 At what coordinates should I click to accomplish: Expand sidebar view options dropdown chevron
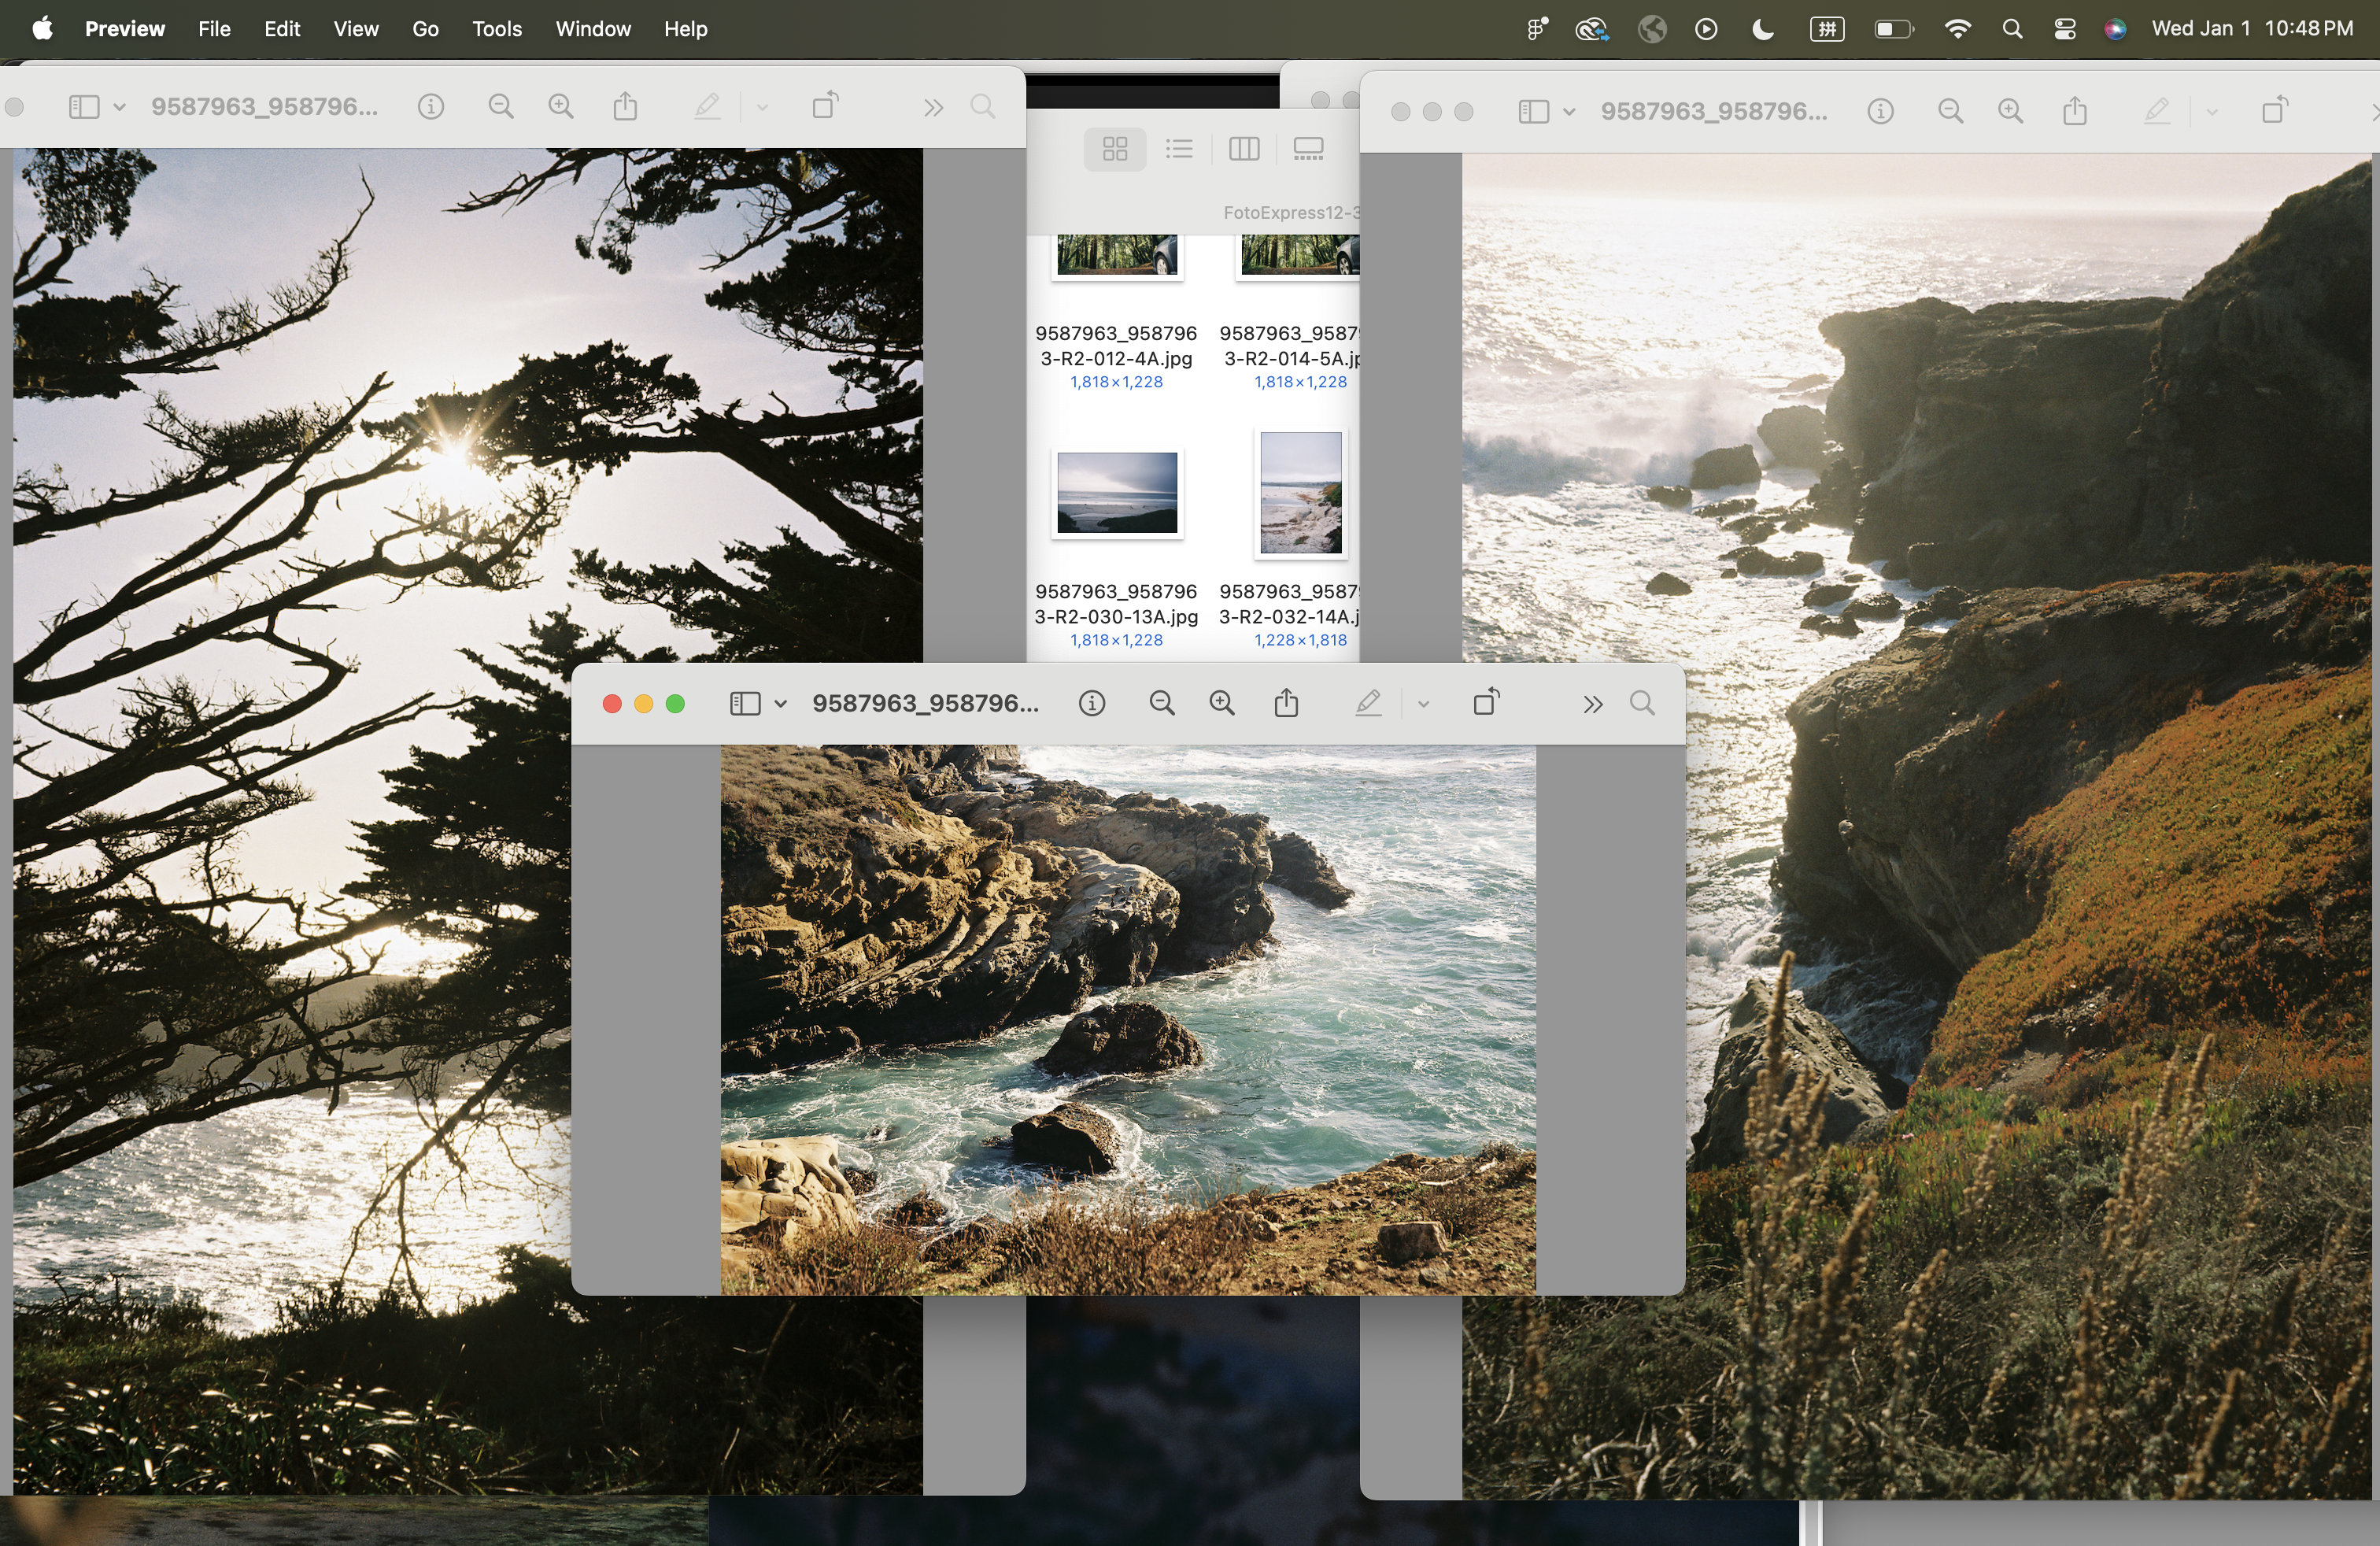point(781,704)
